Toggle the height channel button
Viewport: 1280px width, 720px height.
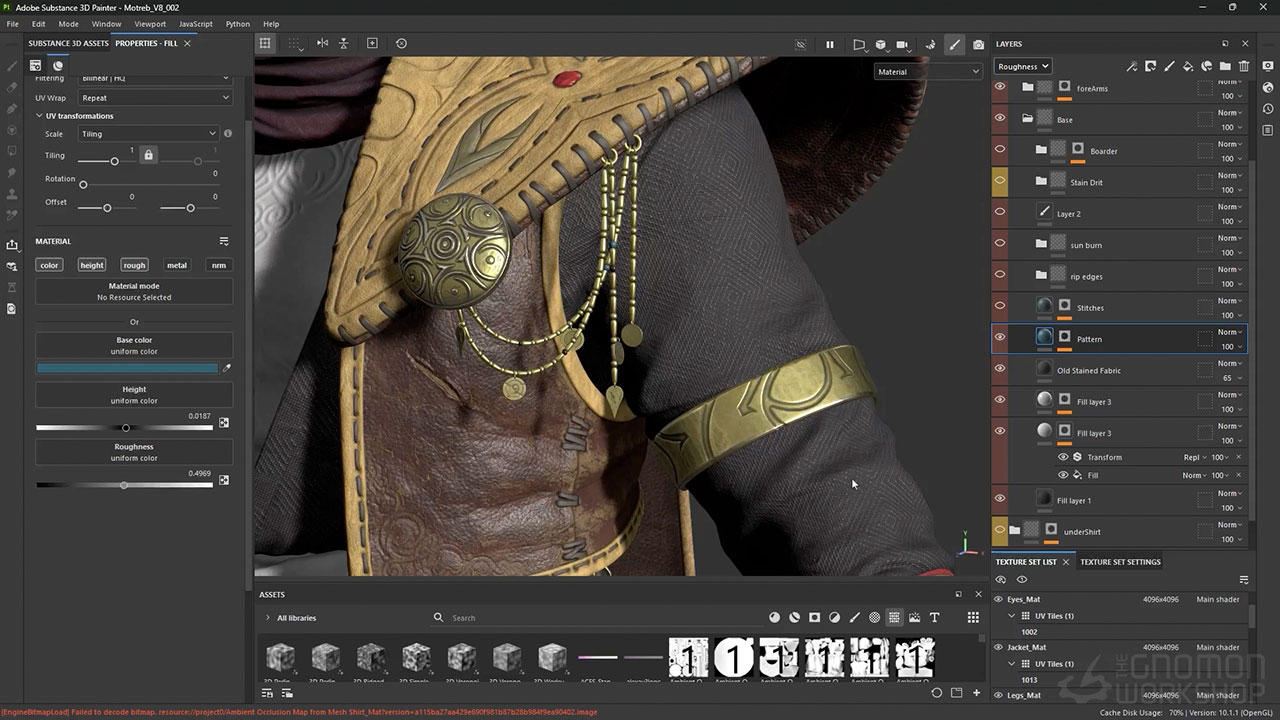[x=92, y=265]
